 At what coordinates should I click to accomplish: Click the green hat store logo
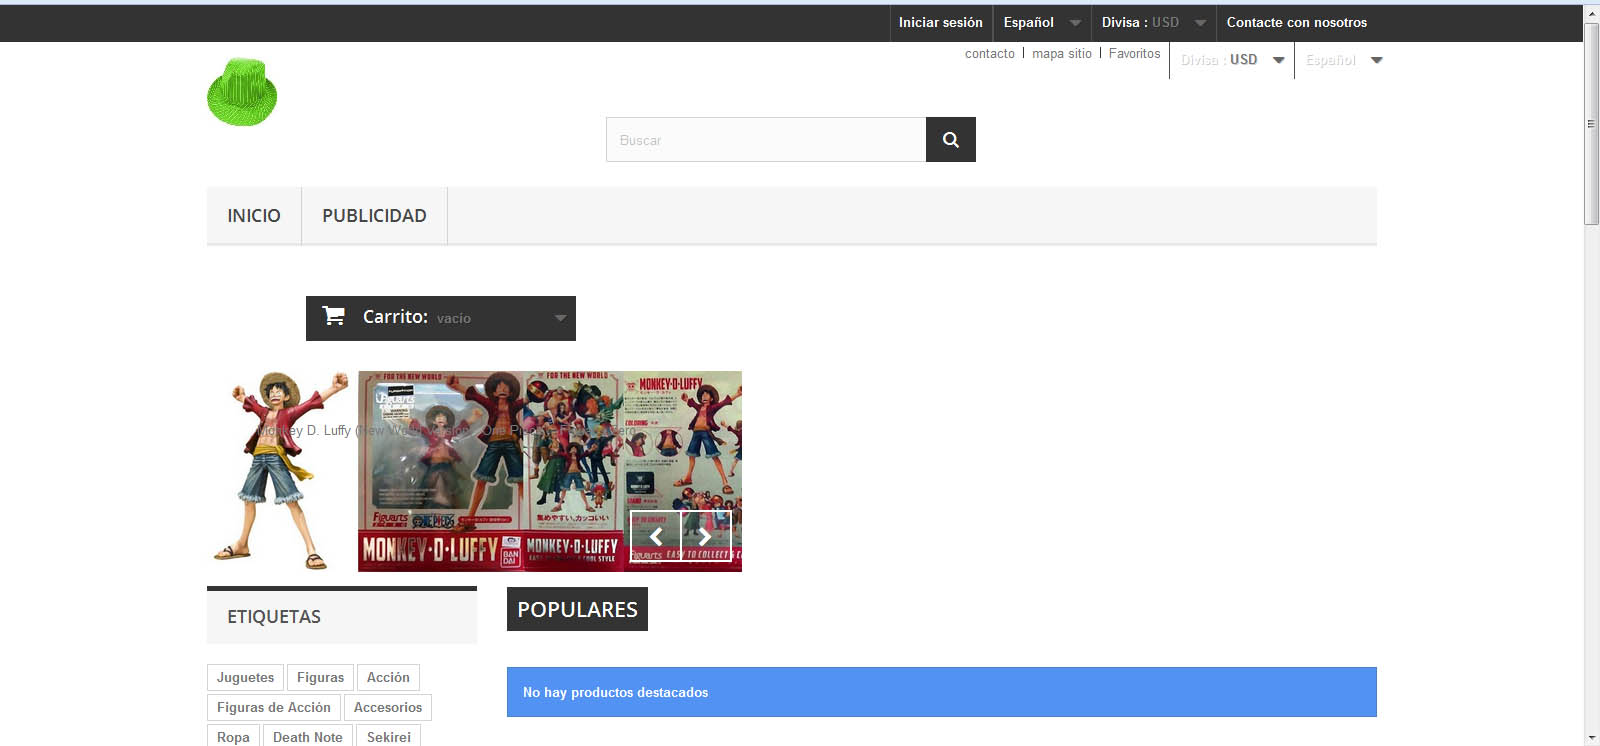coord(242,92)
